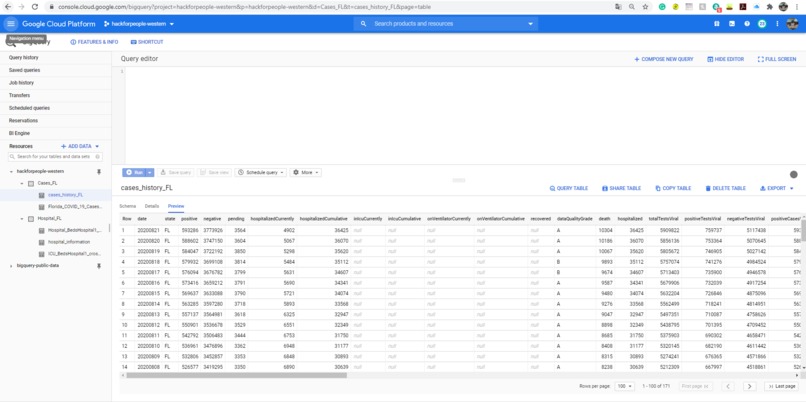Open the notifications badge icon
The width and height of the screenshot is (806, 402).
point(762,24)
